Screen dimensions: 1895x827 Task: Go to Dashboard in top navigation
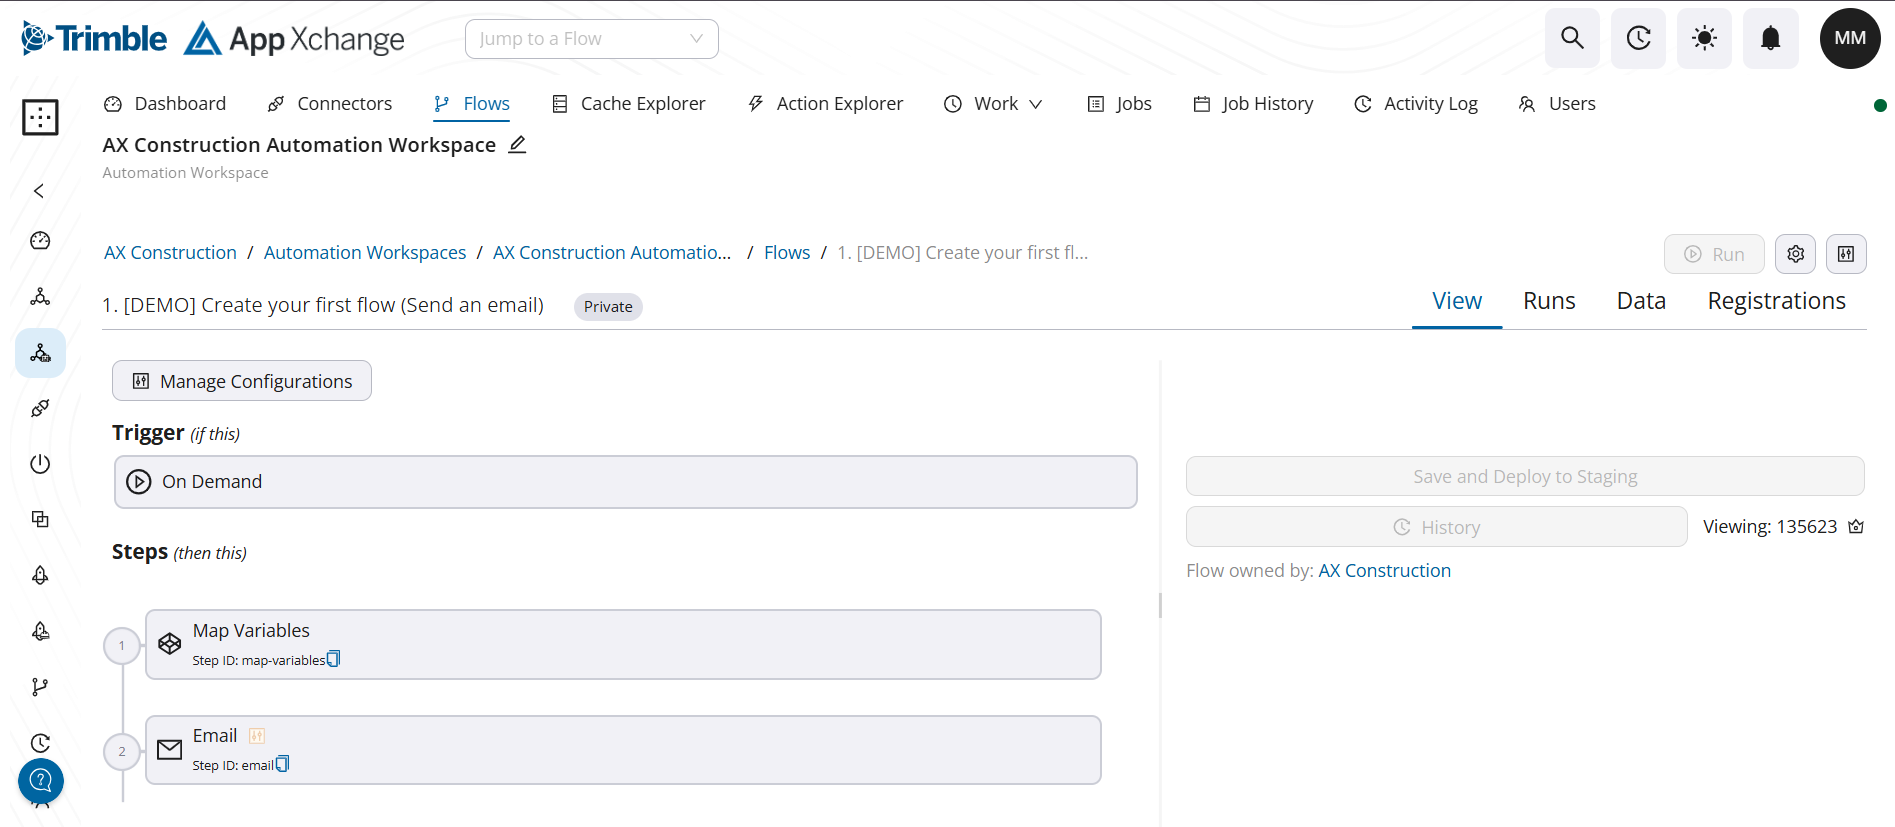point(166,104)
